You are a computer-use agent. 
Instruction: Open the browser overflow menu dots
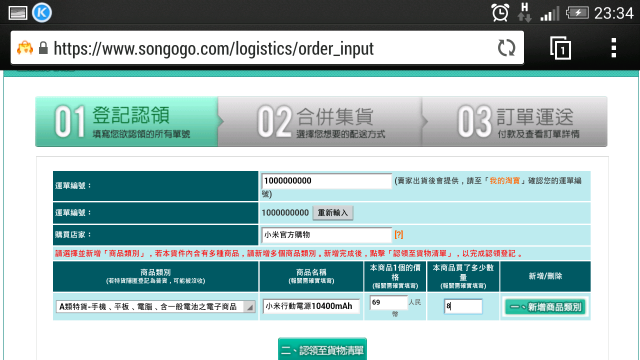point(613,48)
